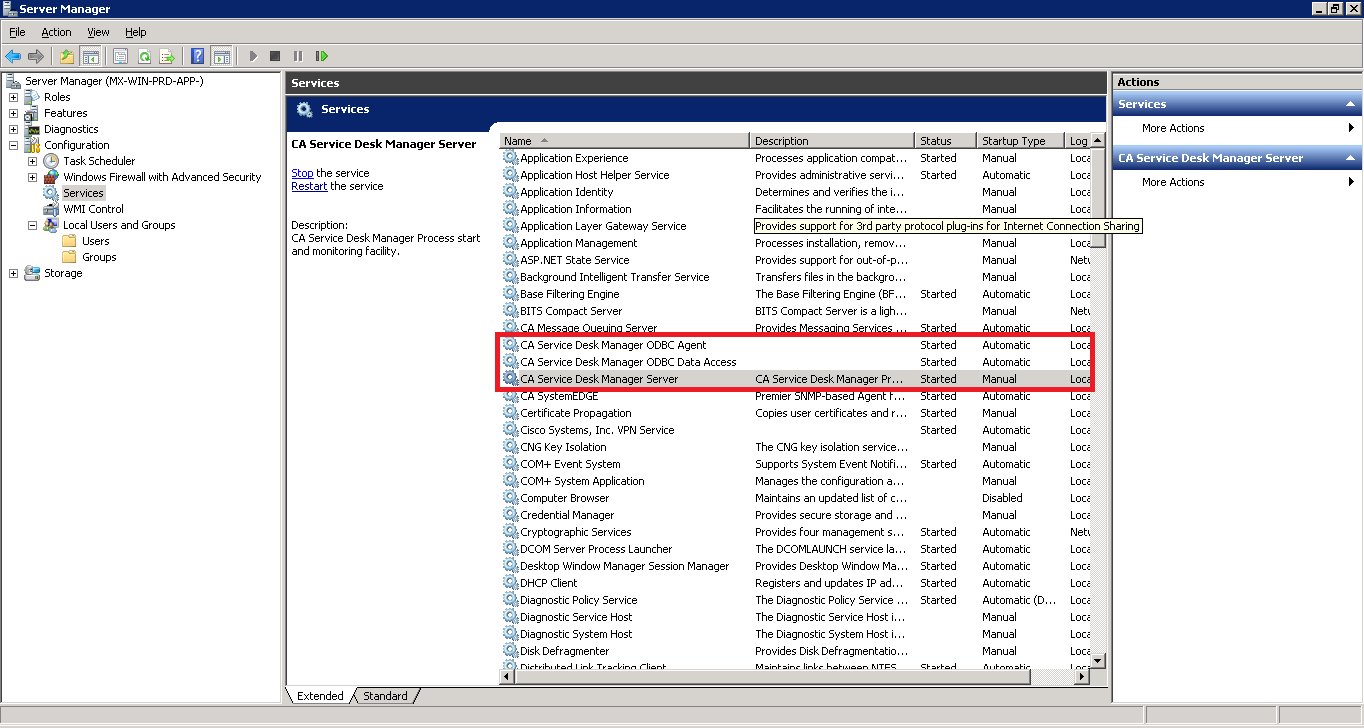Select the Server Manager (MX-WIN-PRD-APP-) root node
1364x728 pixels.
tap(114, 81)
